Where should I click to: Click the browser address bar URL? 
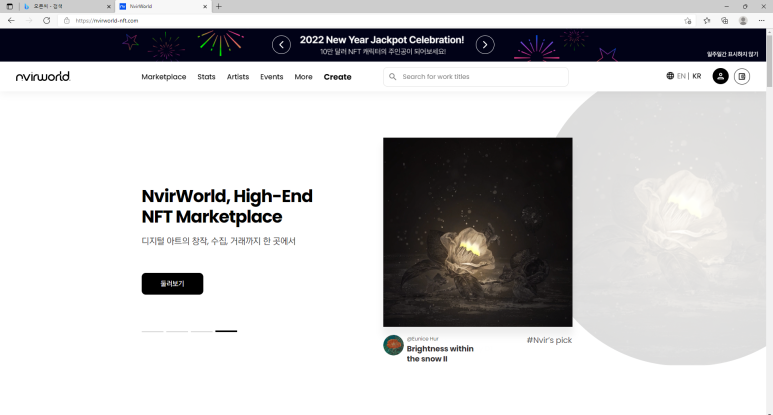(x=107, y=21)
